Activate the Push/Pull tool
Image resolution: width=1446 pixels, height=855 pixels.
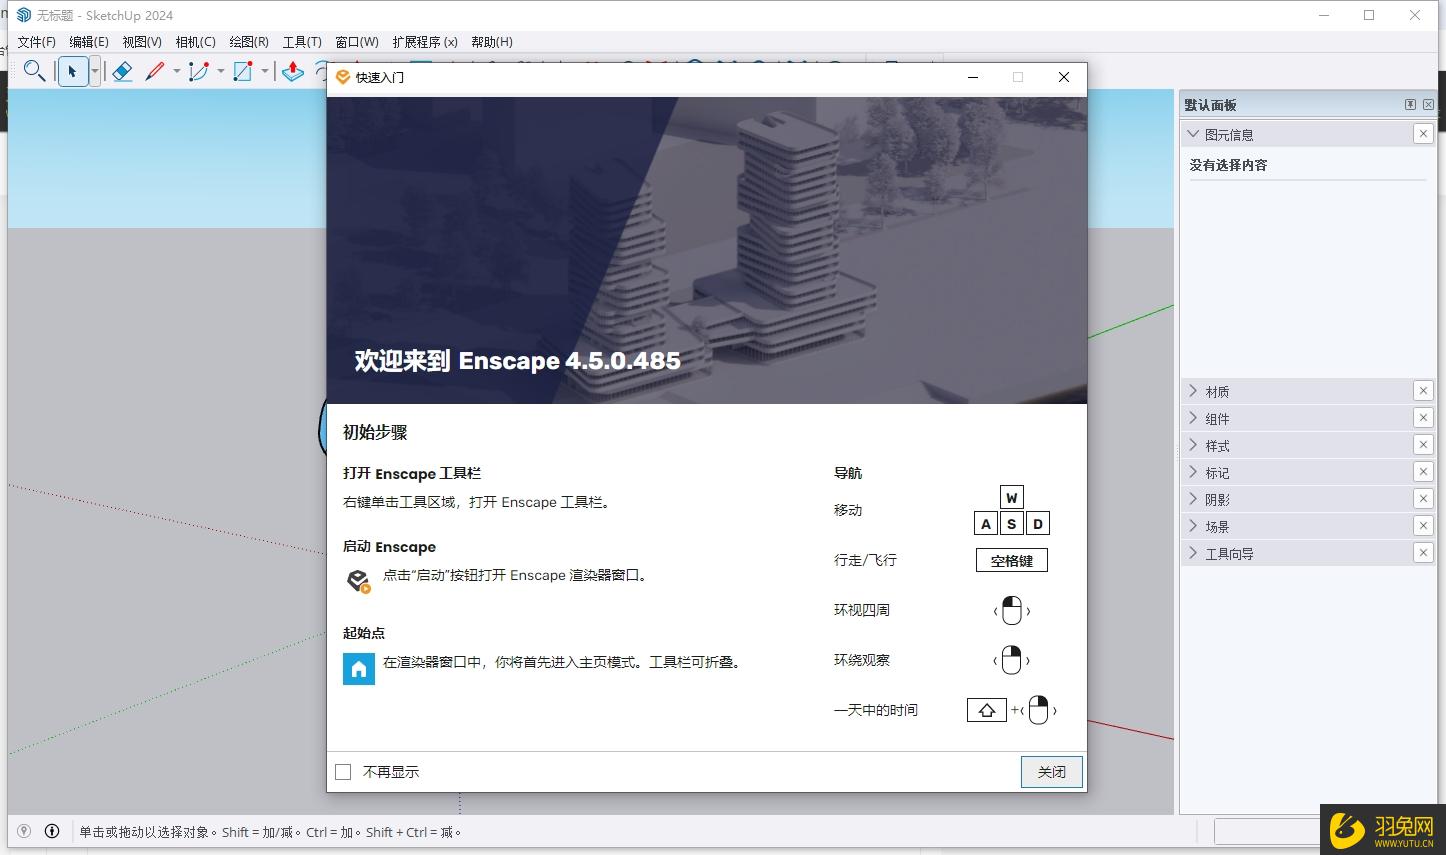pyautogui.click(x=292, y=71)
